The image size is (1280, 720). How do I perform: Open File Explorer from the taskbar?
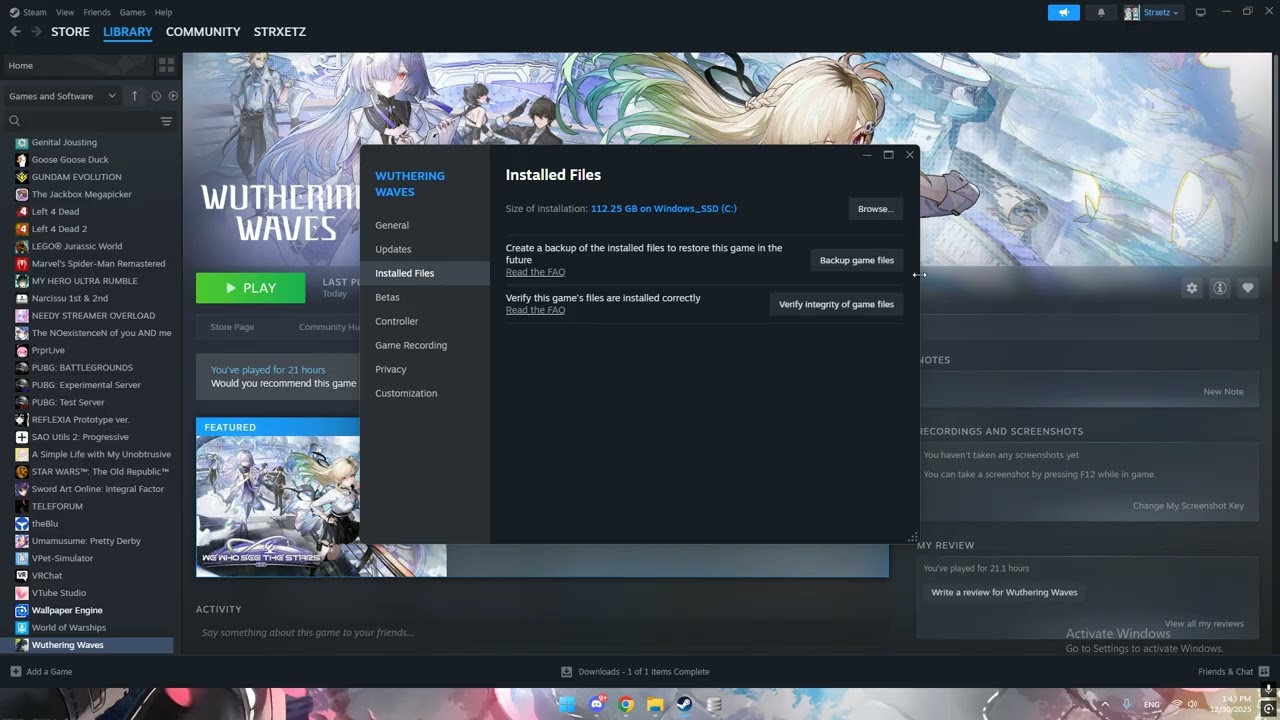click(x=655, y=704)
